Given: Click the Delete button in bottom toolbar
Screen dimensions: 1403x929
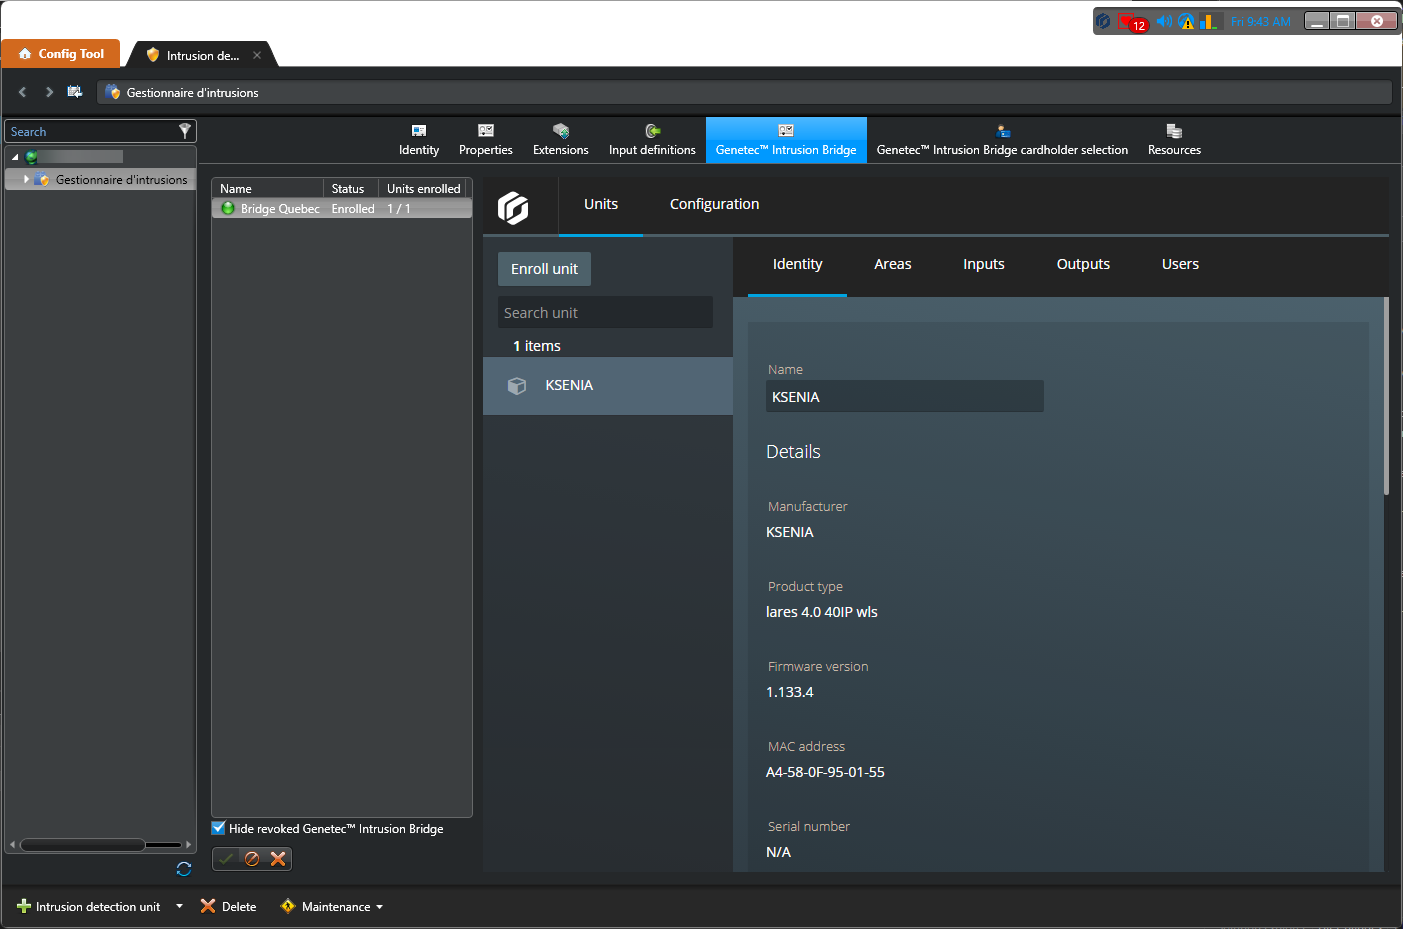Looking at the screenshot, I should click(x=229, y=907).
